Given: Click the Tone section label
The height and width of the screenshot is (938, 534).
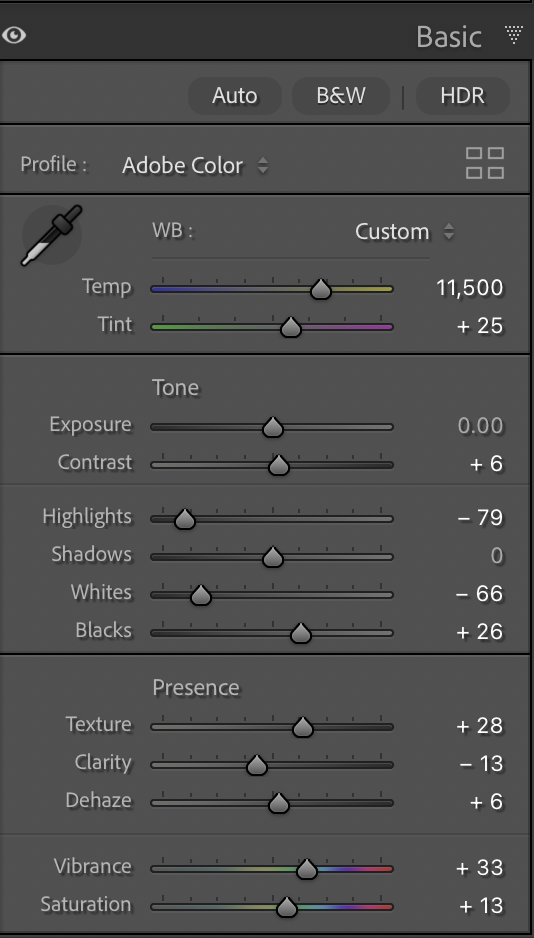Looking at the screenshot, I should (x=175, y=388).
